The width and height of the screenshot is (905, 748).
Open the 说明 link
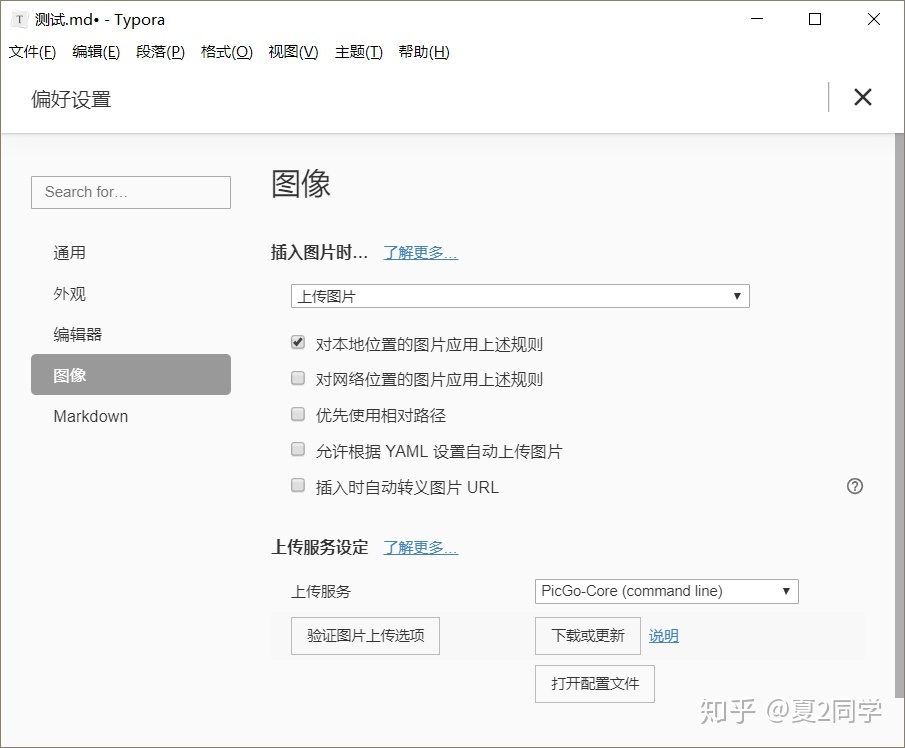[663, 636]
